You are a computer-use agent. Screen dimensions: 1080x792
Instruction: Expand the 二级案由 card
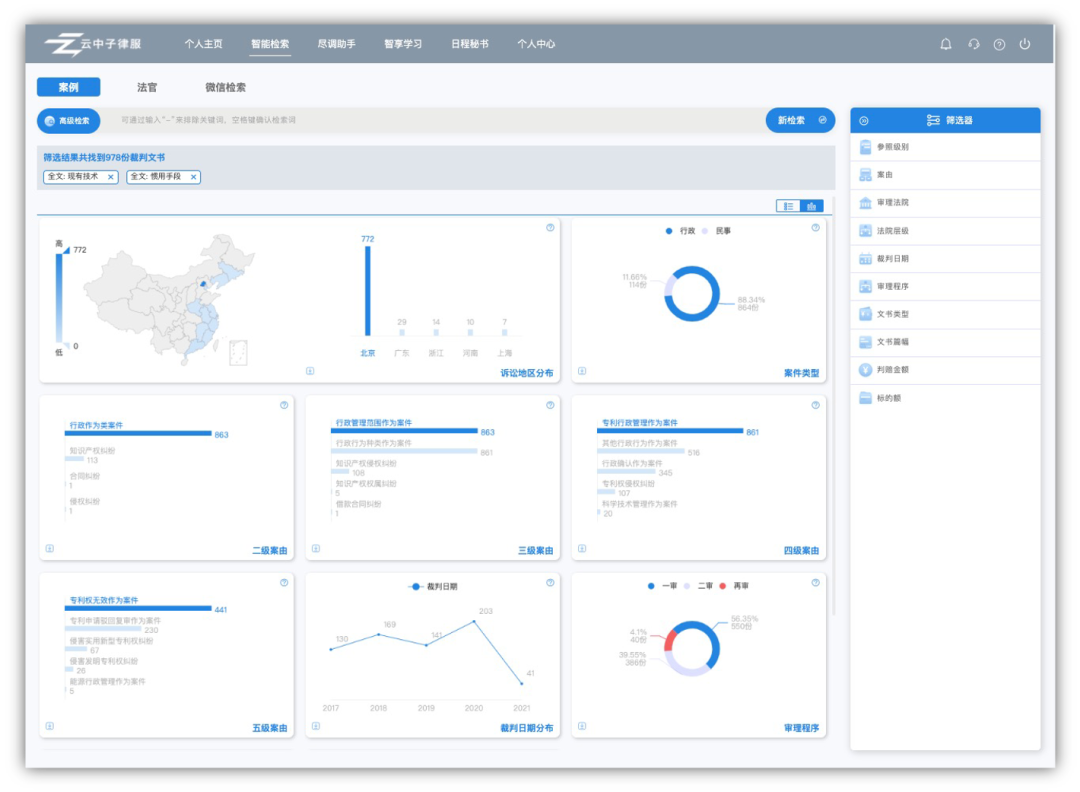50,549
